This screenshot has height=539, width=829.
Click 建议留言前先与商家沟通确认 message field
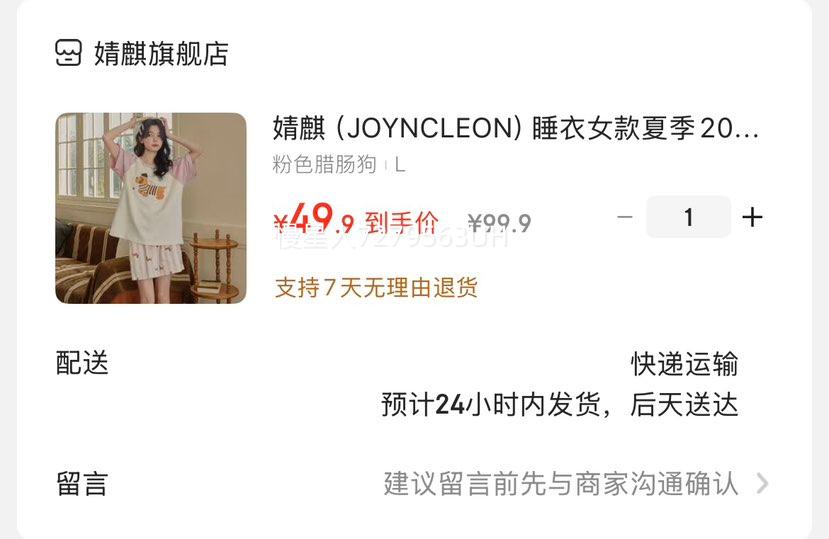(561, 483)
